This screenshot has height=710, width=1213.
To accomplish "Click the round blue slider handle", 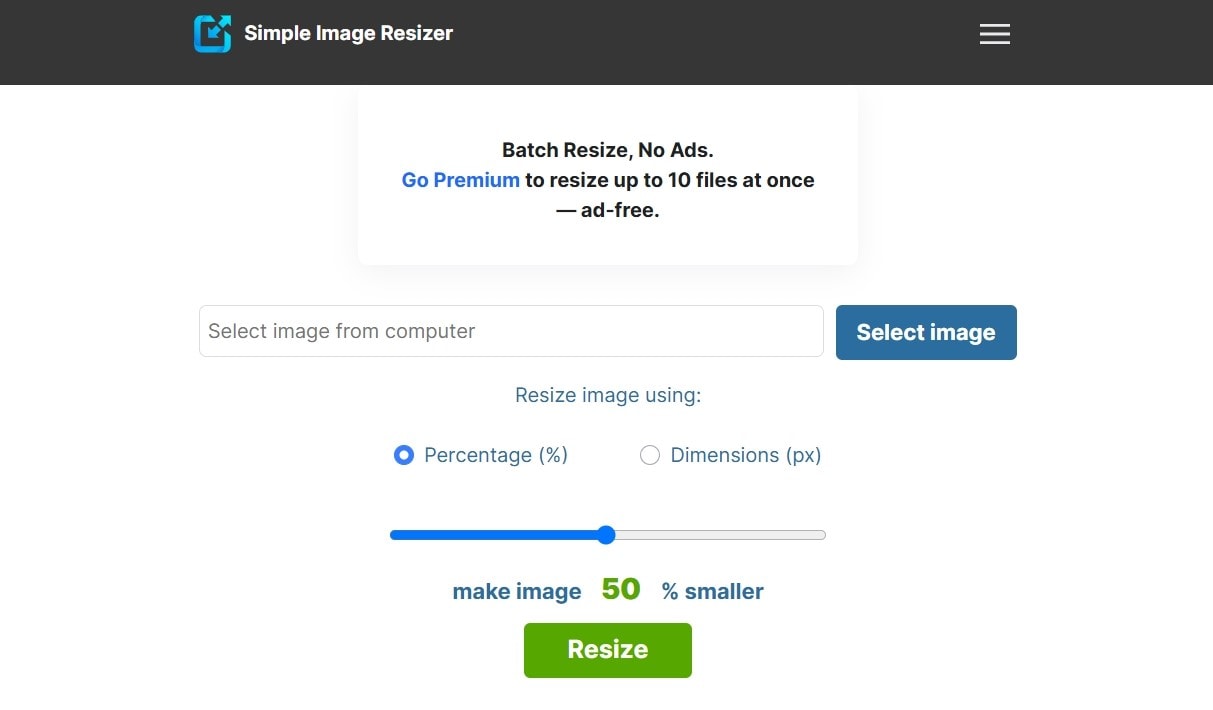I will point(606,535).
